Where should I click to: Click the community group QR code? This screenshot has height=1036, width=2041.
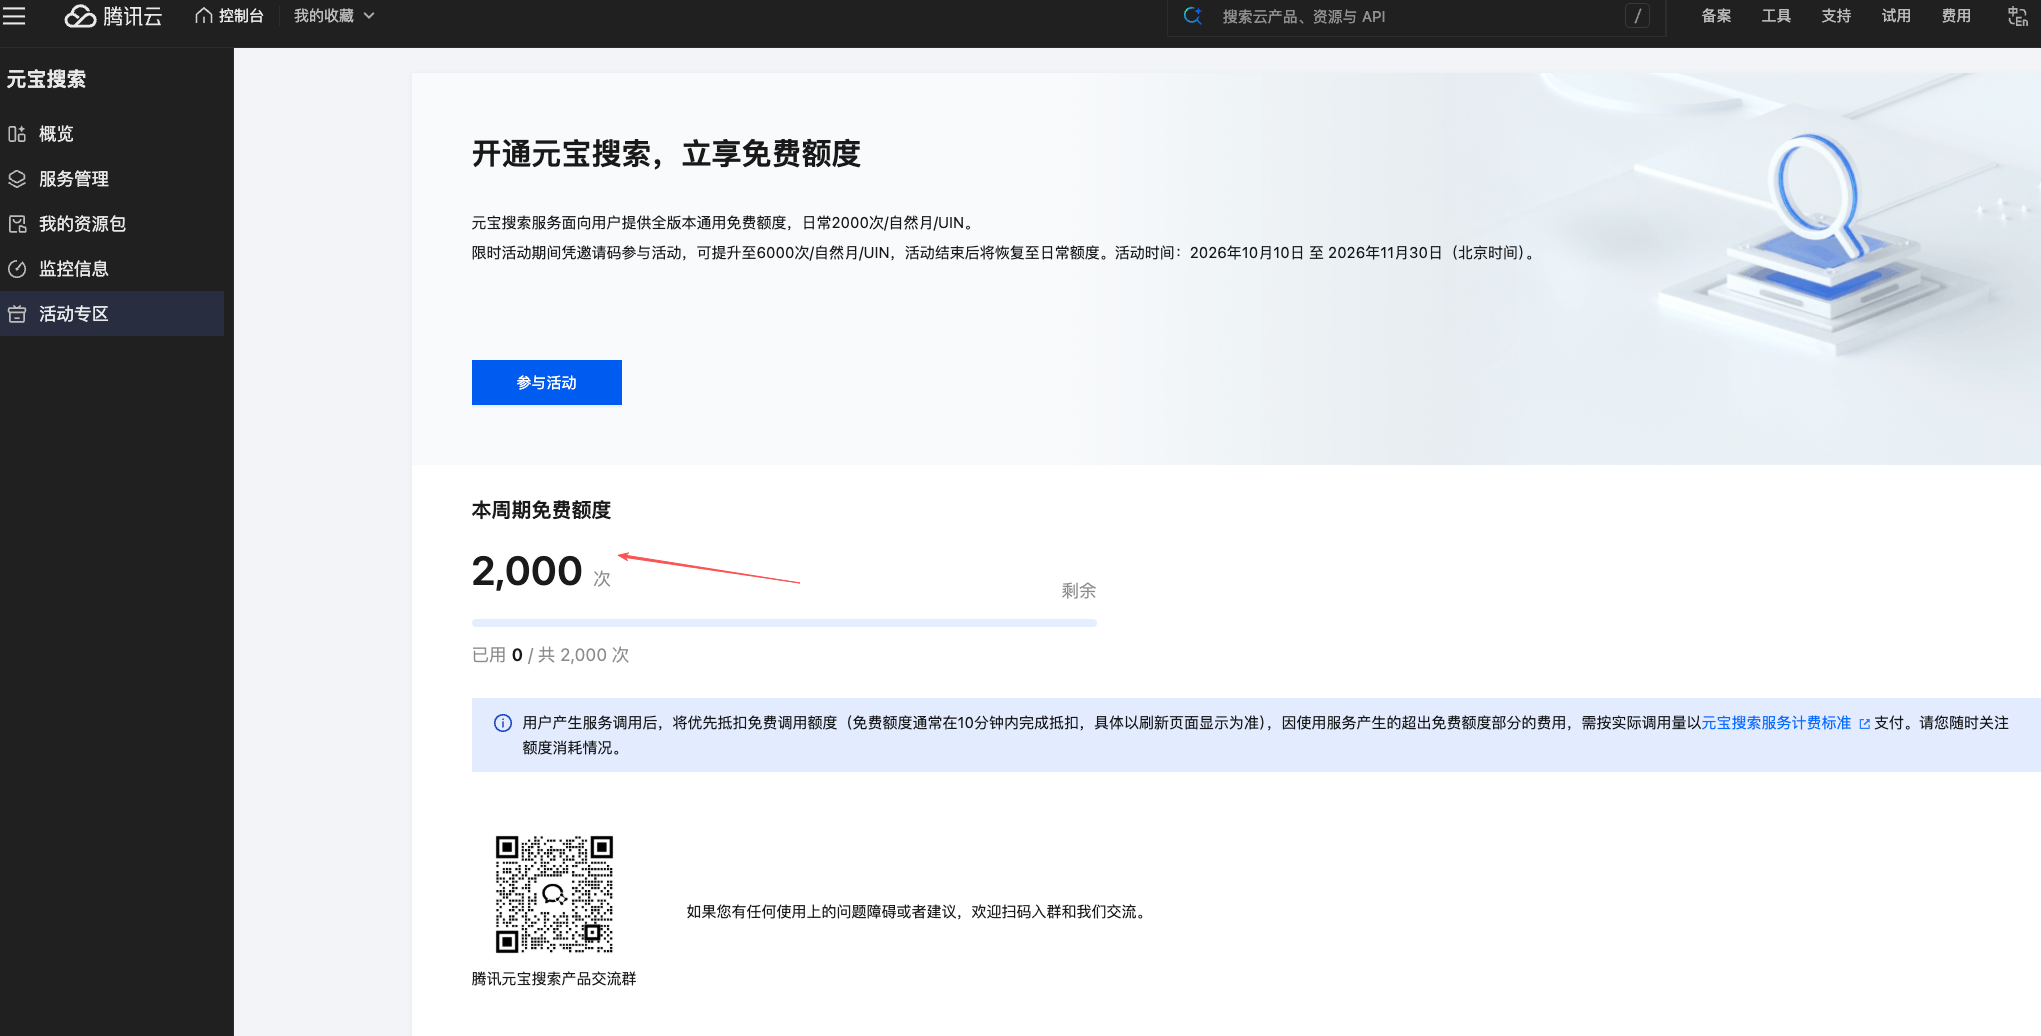[554, 894]
